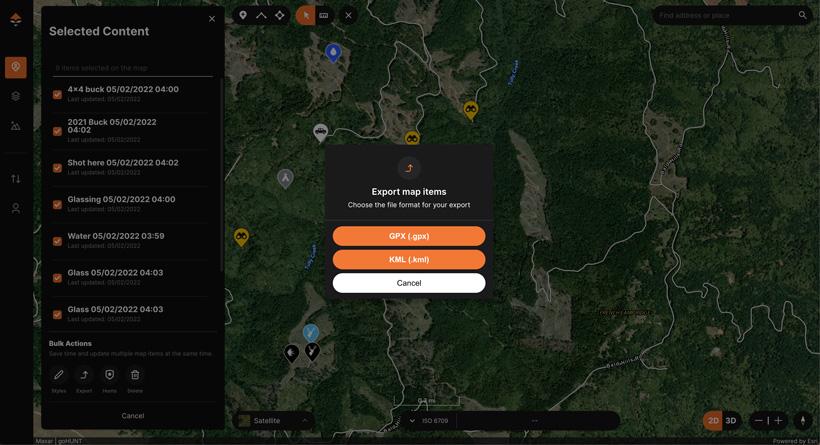Click the Hunts shield bulk action
The image size is (820, 445).
coord(109,375)
